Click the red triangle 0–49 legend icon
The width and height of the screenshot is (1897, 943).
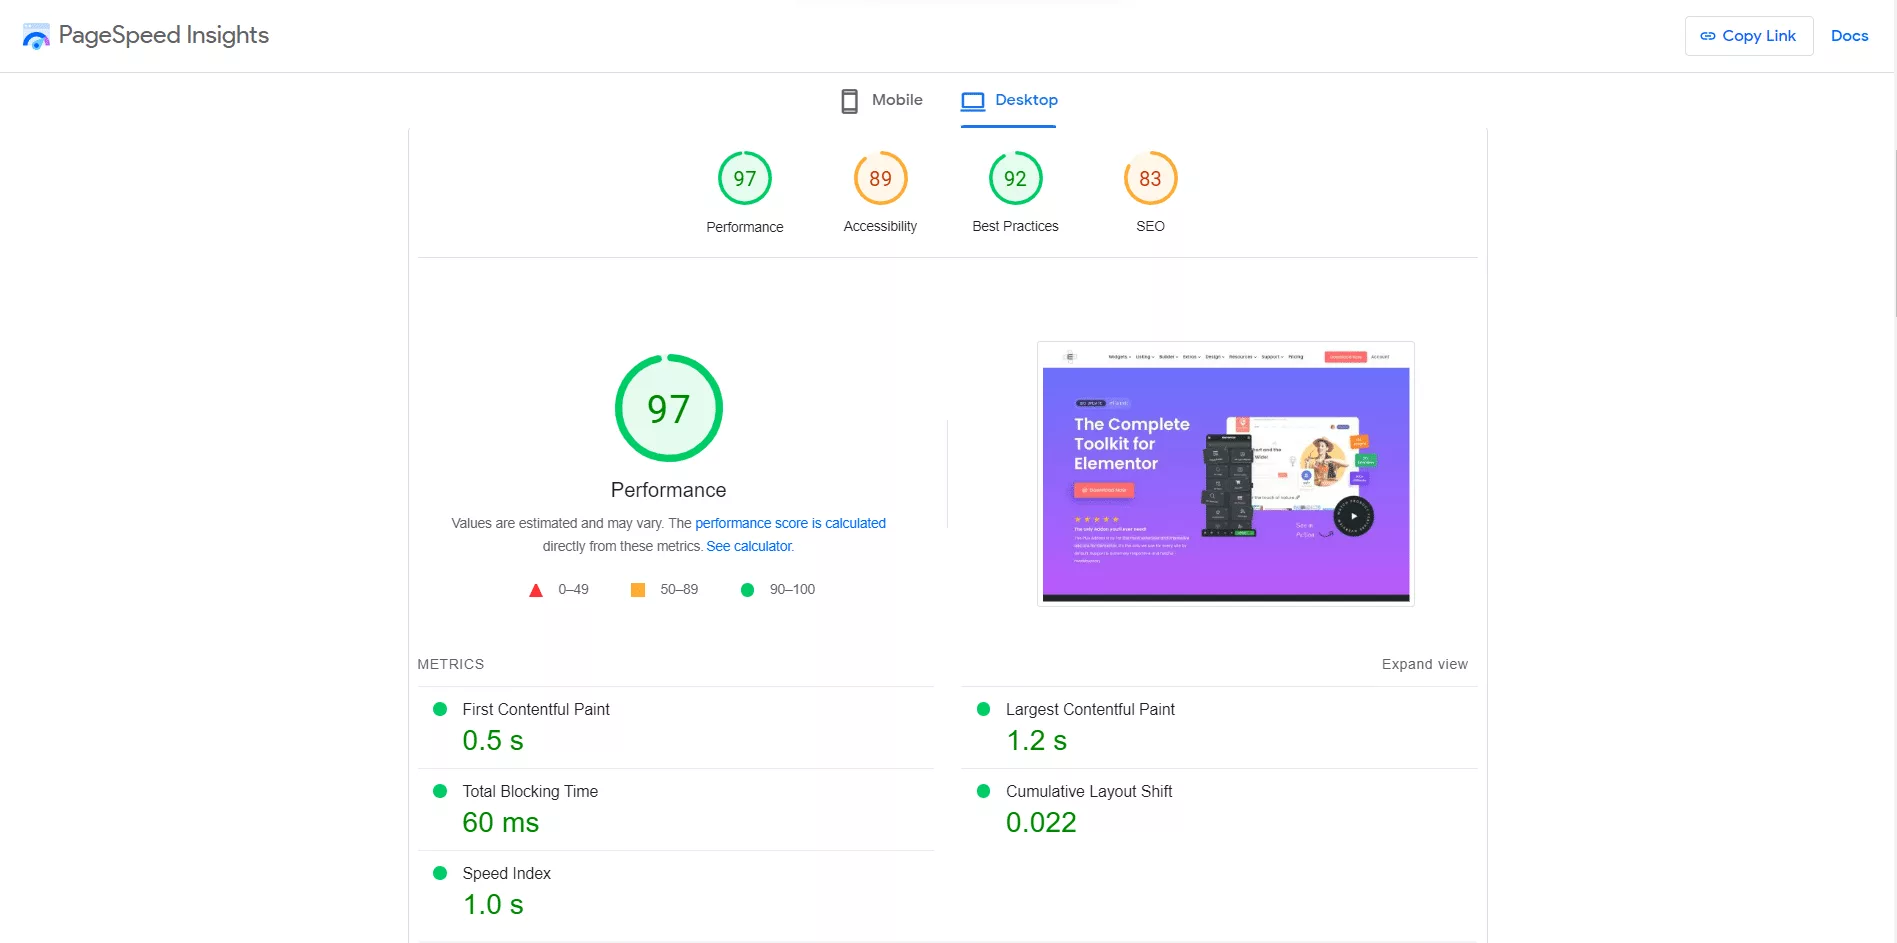coord(536,590)
